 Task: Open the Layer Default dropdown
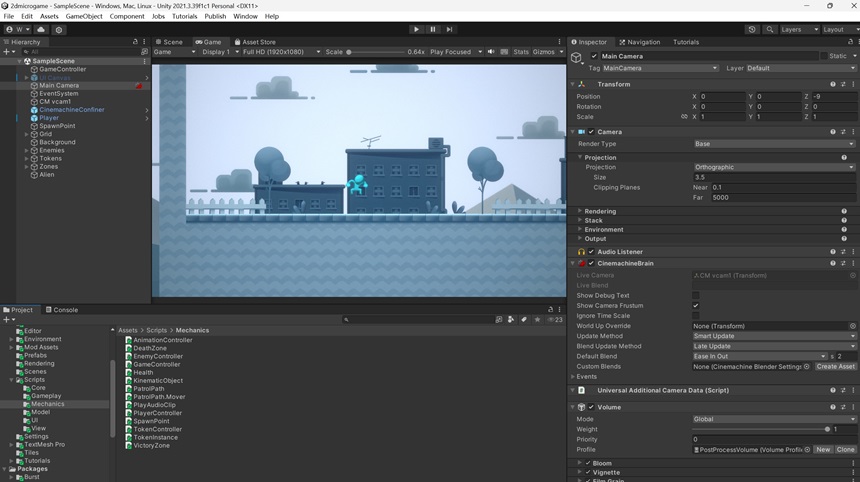(x=801, y=68)
